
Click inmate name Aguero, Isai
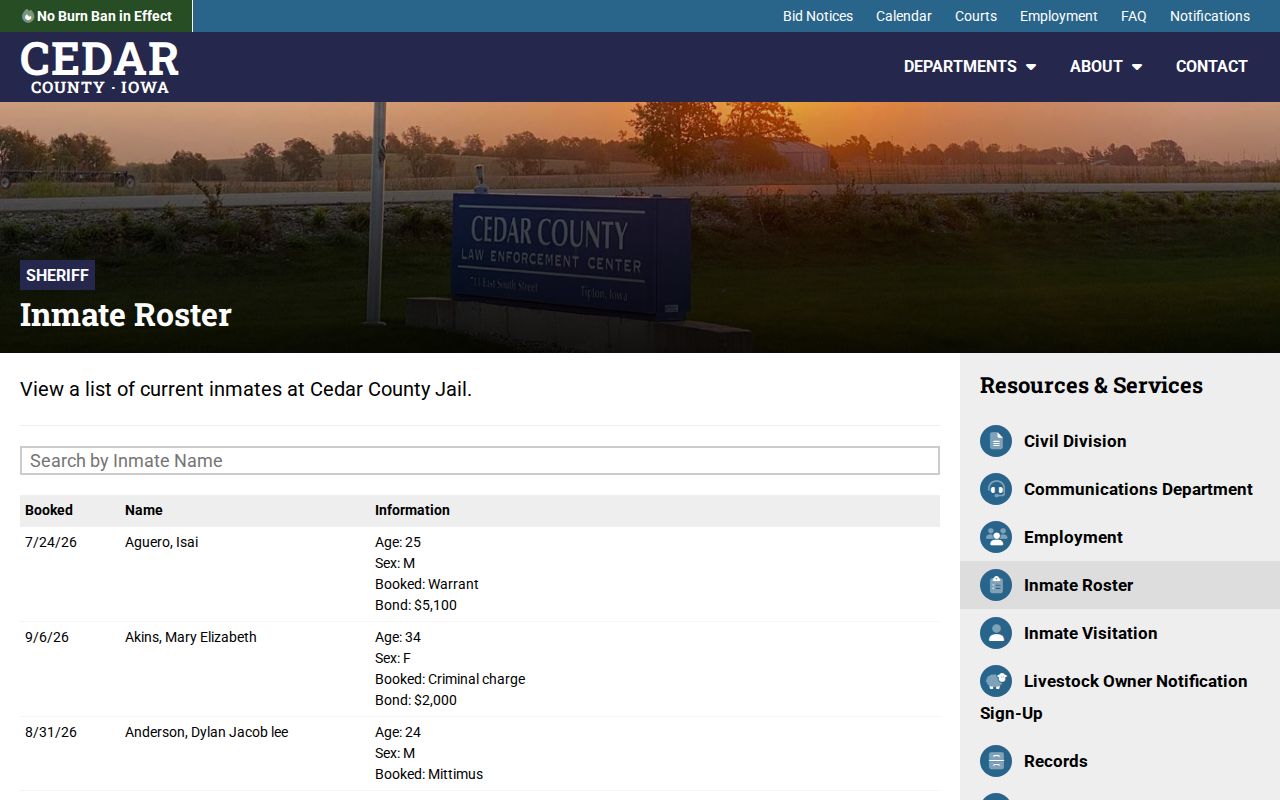161,542
